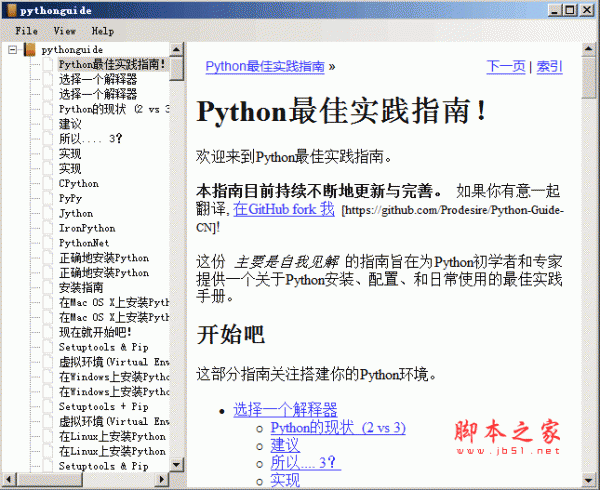Click page icon beside 安装指南

48,288
